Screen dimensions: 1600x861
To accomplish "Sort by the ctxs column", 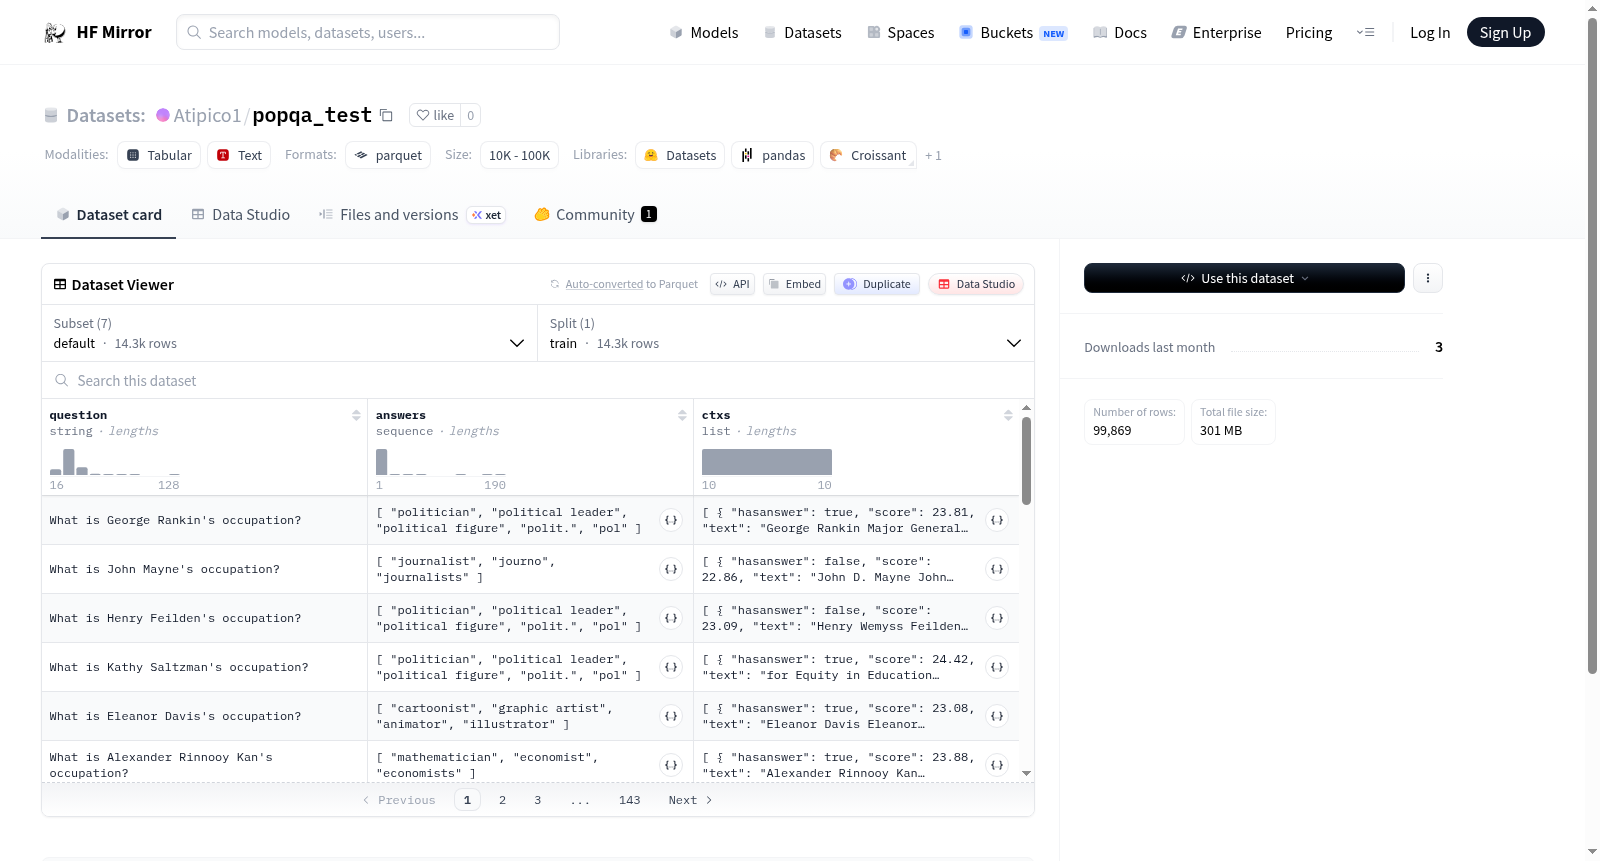I will coord(1008,415).
